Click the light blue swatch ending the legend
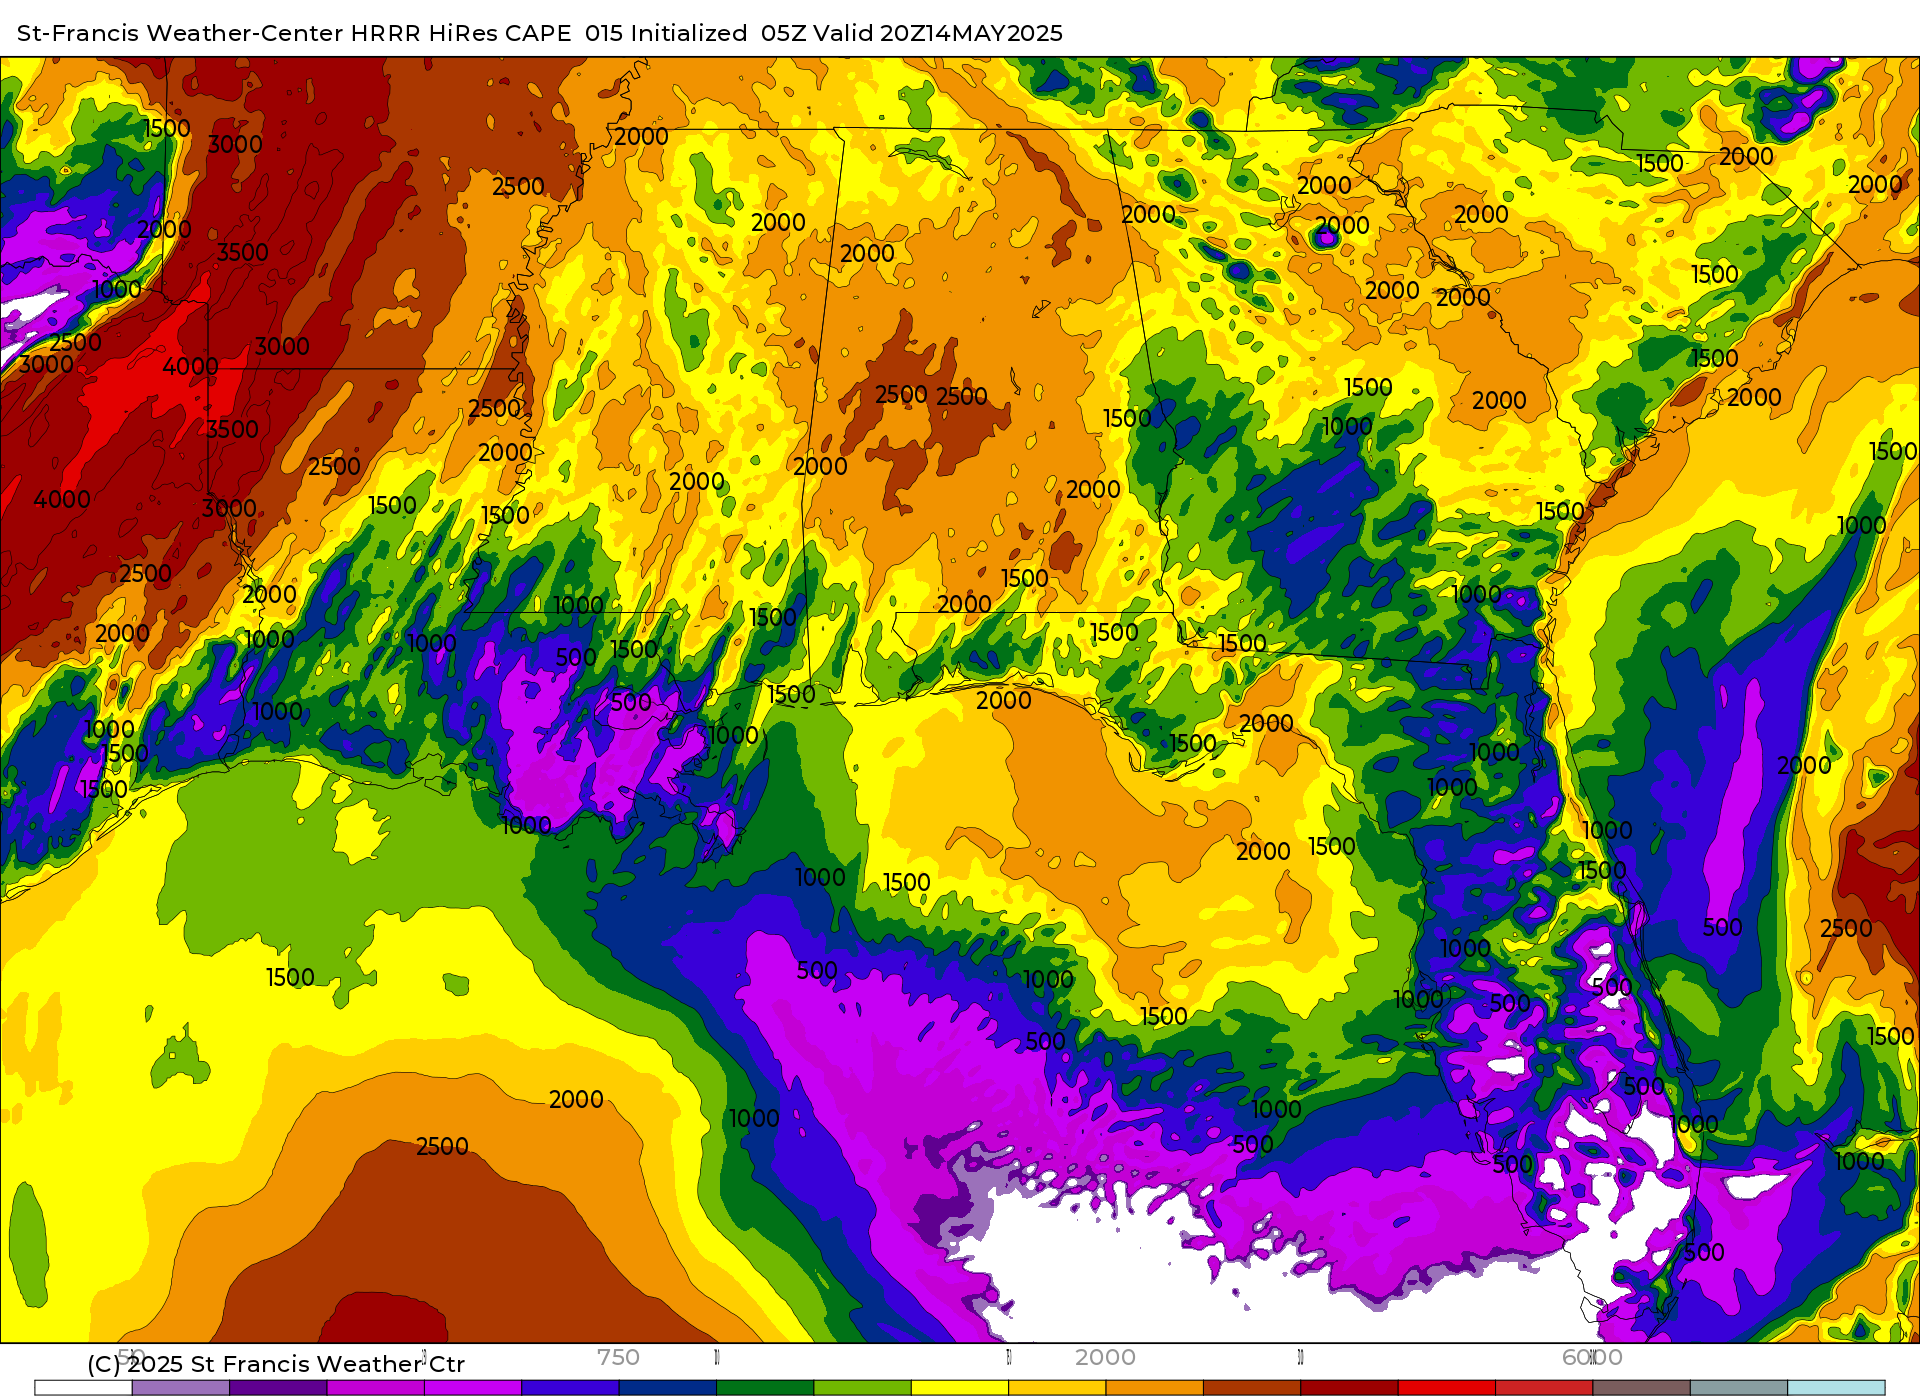The height and width of the screenshot is (1400, 1920). (1836, 1388)
